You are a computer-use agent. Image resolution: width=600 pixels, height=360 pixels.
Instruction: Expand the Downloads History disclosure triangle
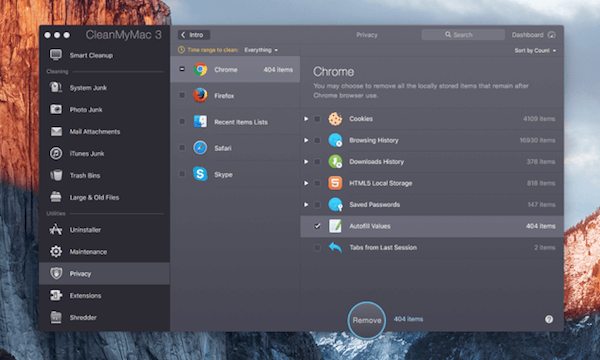[306, 161]
